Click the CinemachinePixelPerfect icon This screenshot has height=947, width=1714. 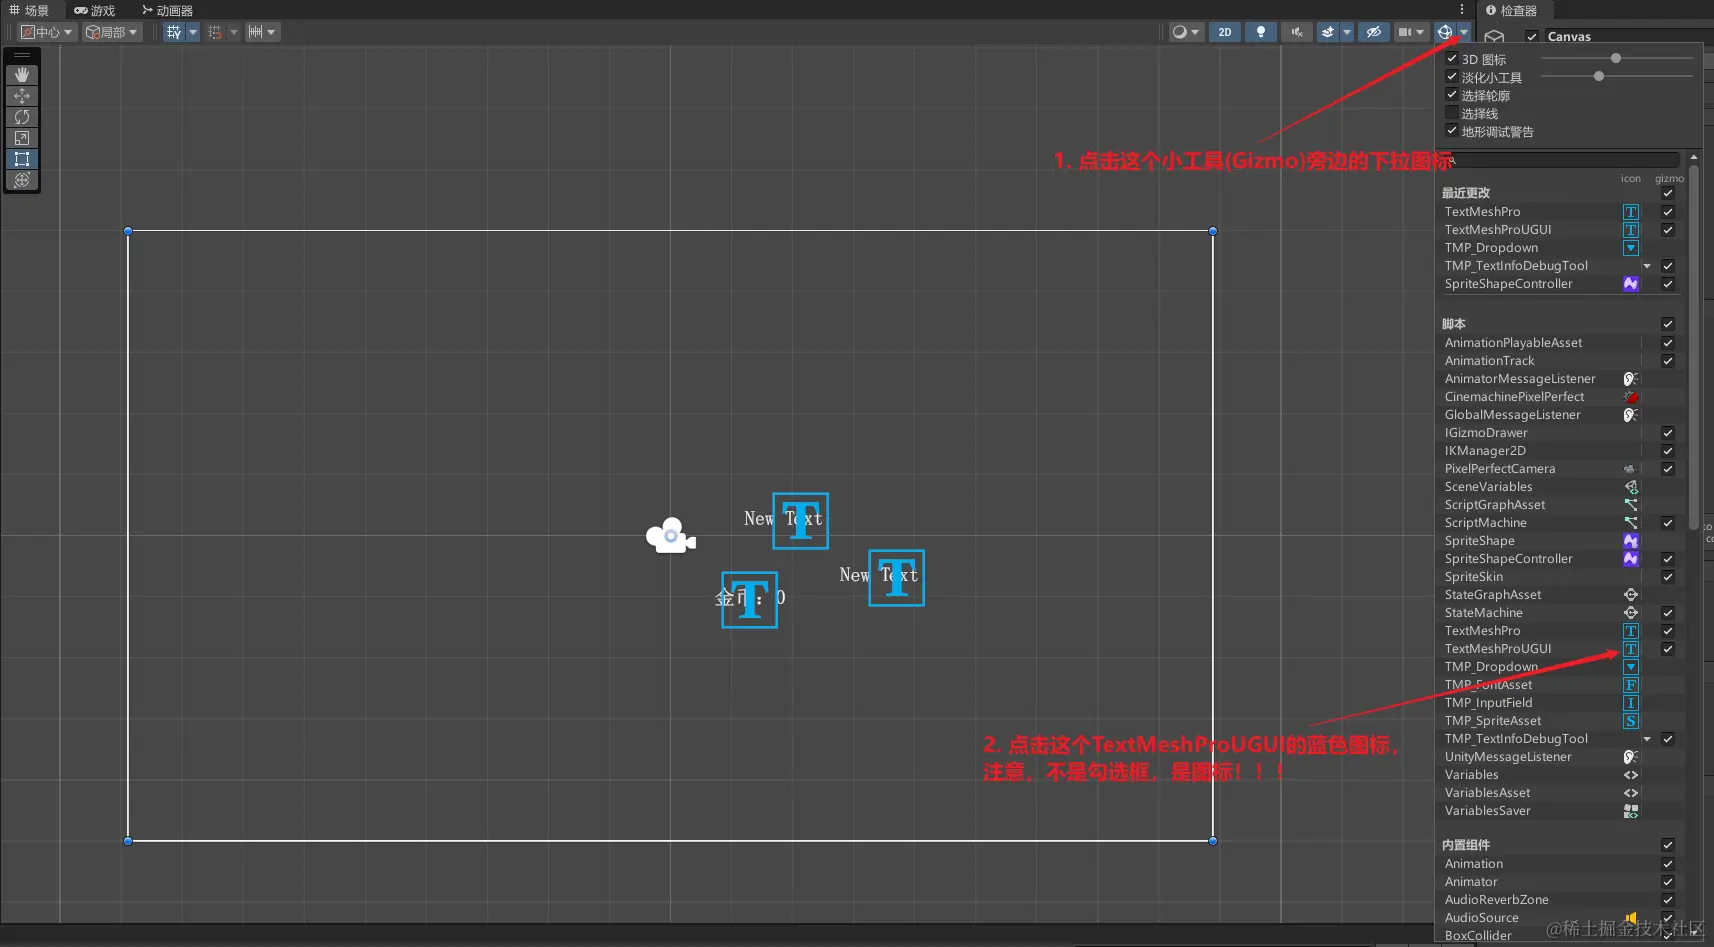tap(1631, 397)
